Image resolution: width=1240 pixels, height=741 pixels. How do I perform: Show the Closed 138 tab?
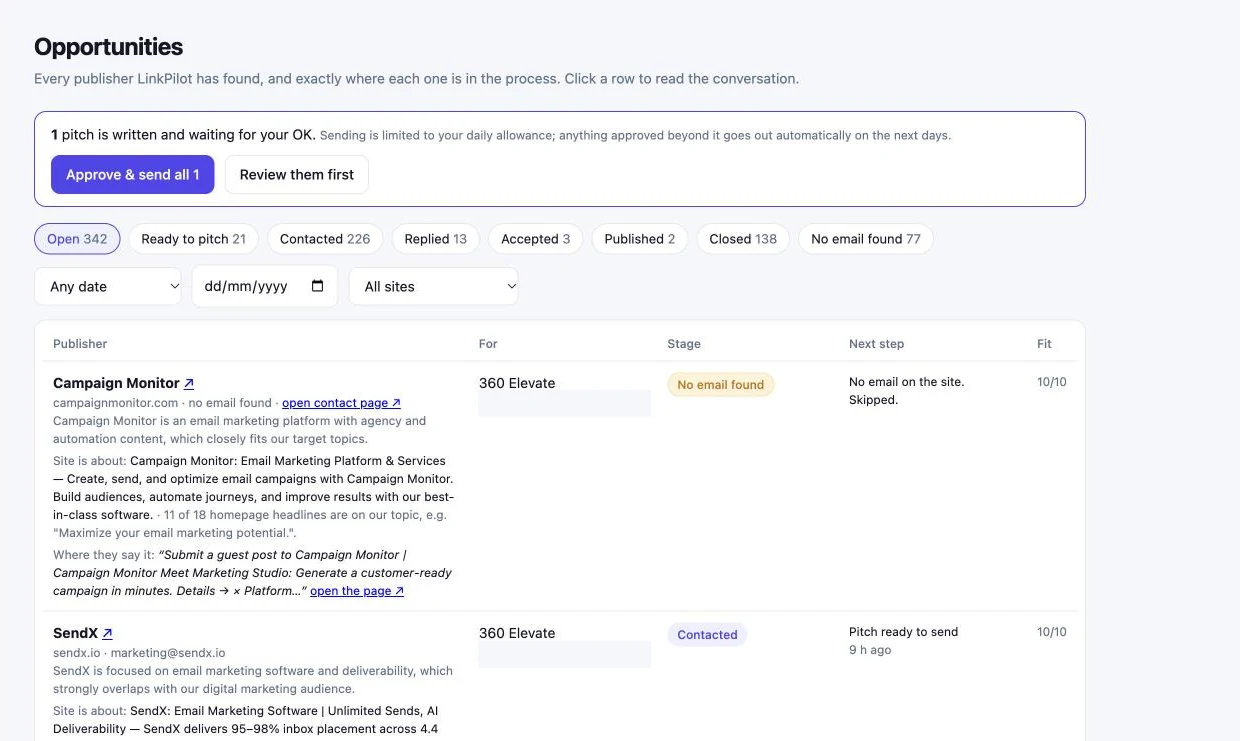(743, 239)
